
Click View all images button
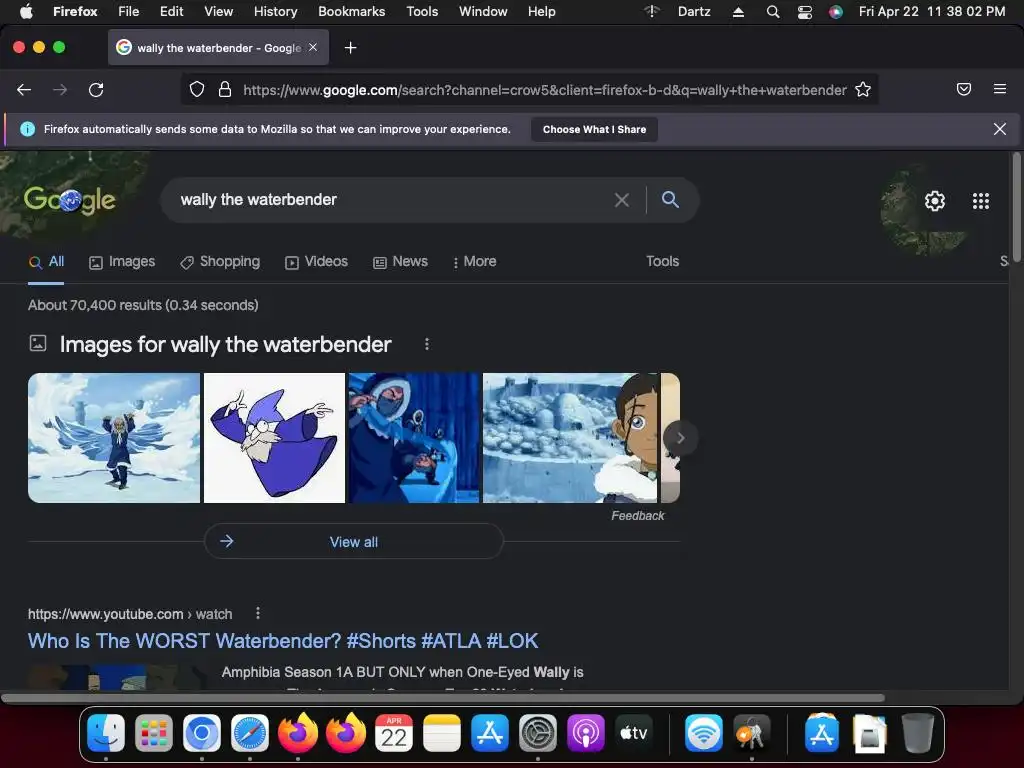pos(353,541)
